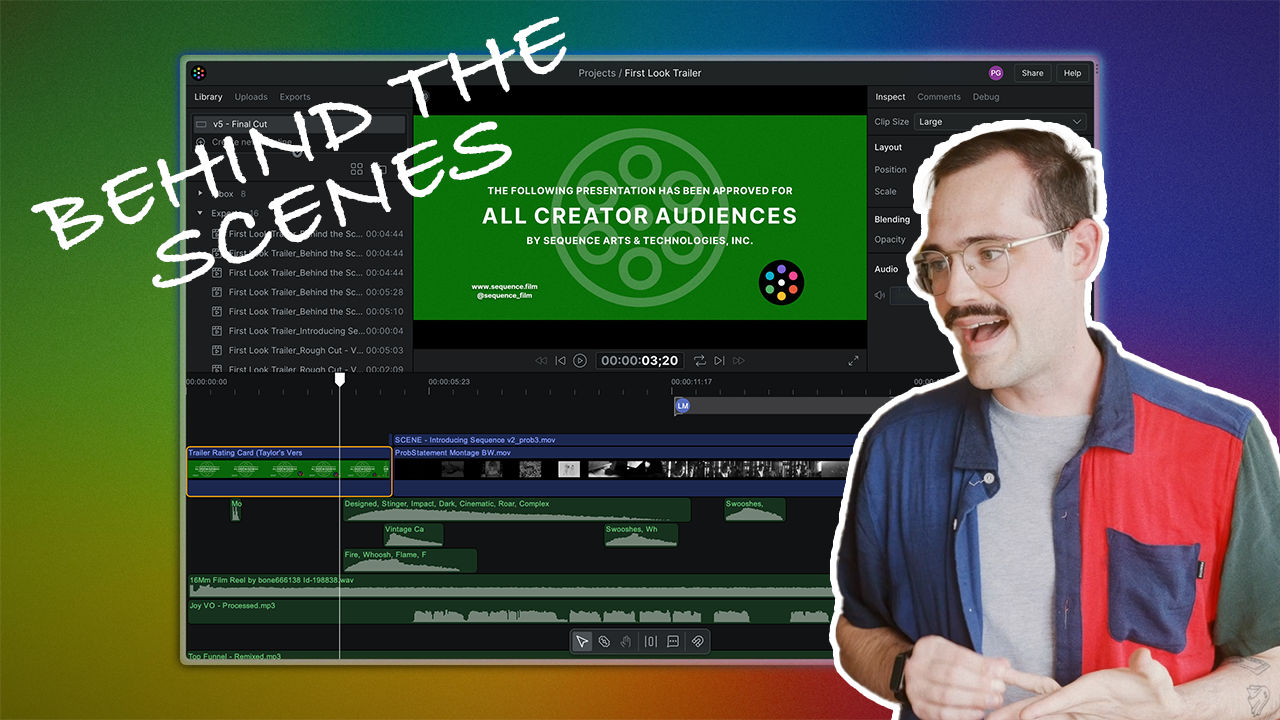Expand the viewer to fullscreen
This screenshot has width=1280, height=720.
pos(853,360)
